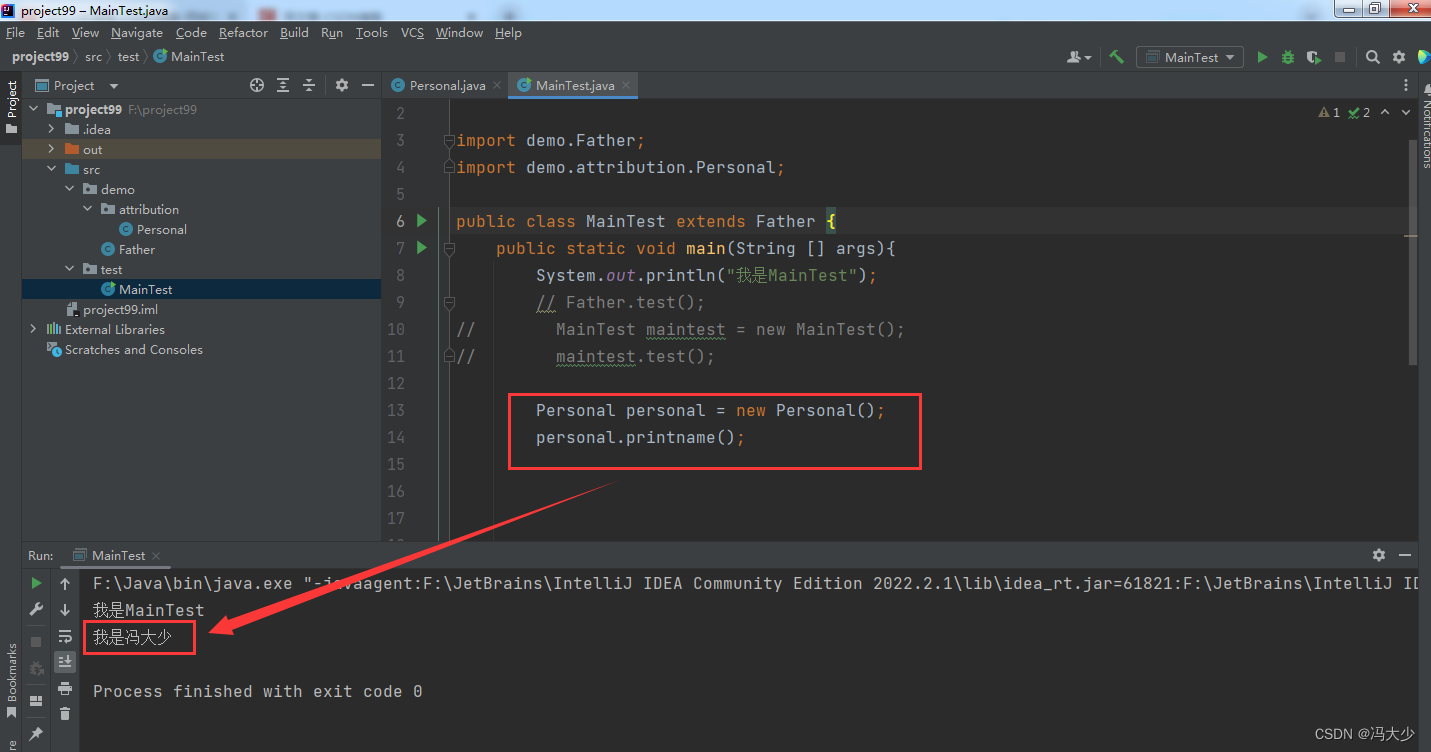This screenshot has height=752, width=1431.
Task: Rerun MainTest in Run panel
Action: [36, 583]
